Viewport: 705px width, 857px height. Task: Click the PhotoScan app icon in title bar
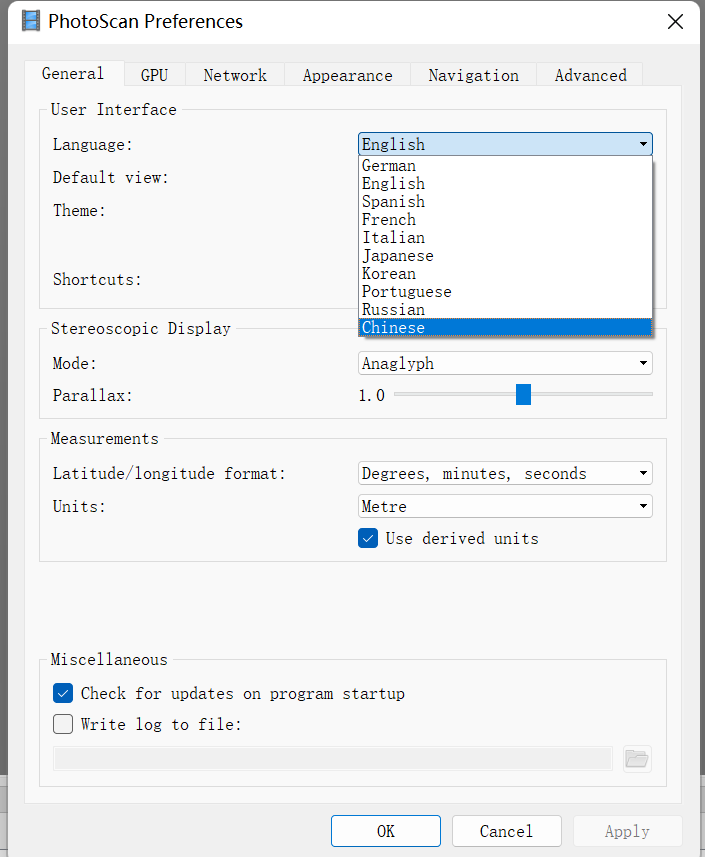(31, 21)
